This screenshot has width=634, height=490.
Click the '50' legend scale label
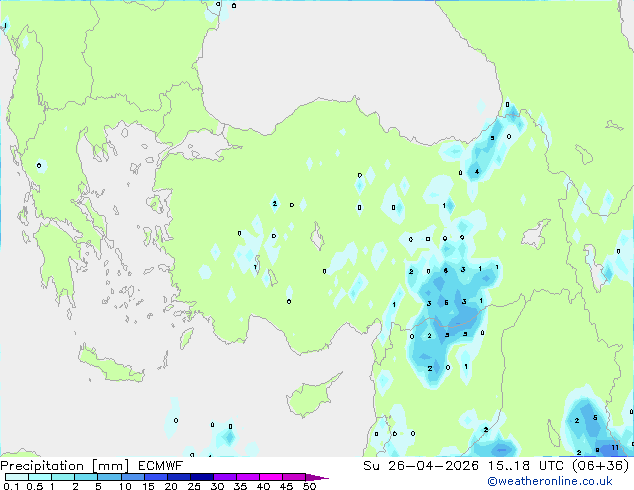click(x=309, y=486)
